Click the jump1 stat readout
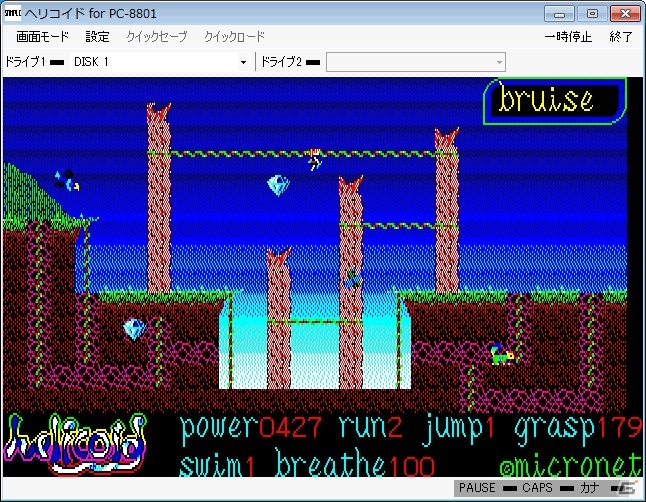This screenshot has width=646, height=502. coord(459,429)
